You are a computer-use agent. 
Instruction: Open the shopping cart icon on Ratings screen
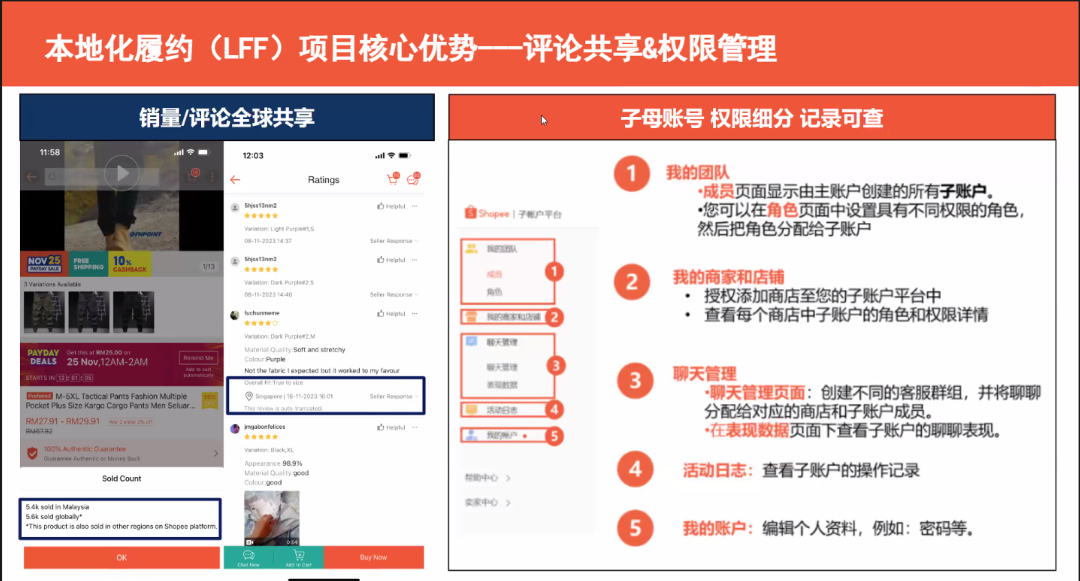(394, 180)
